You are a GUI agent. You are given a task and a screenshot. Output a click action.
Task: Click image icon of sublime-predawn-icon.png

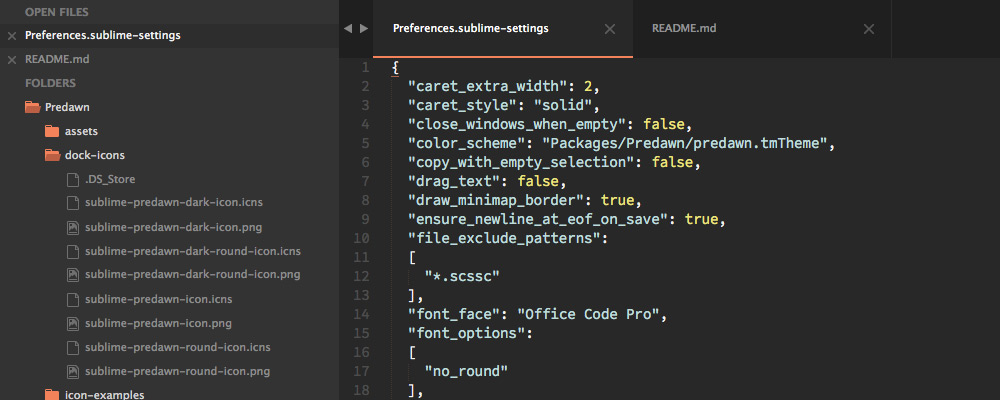click(73, 323)
